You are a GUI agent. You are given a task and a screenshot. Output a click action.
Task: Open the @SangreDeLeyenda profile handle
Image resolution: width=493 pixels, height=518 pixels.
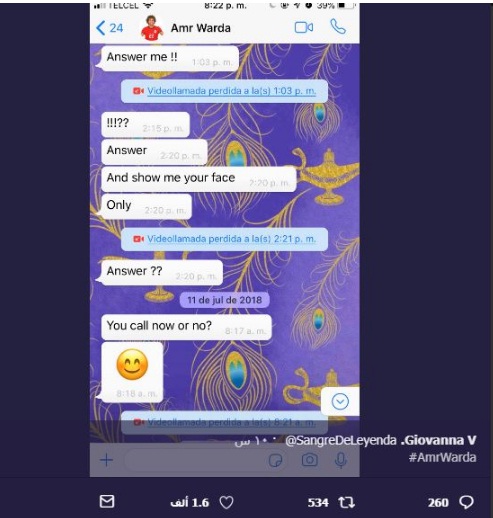click(341, 440)
